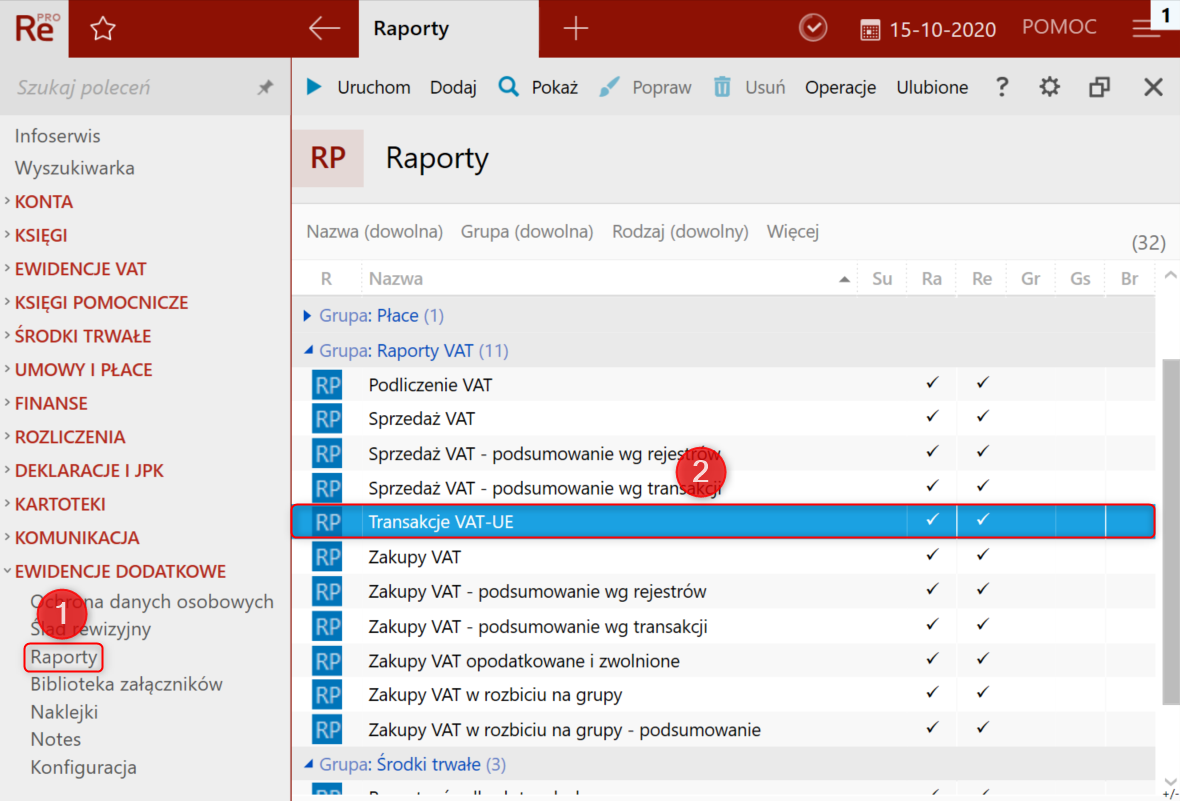The width and height of the screenshot is (1180, 801).
Task: Toggle Ra checkmark for Podliczenie VAT
Action: pos(932,384)
